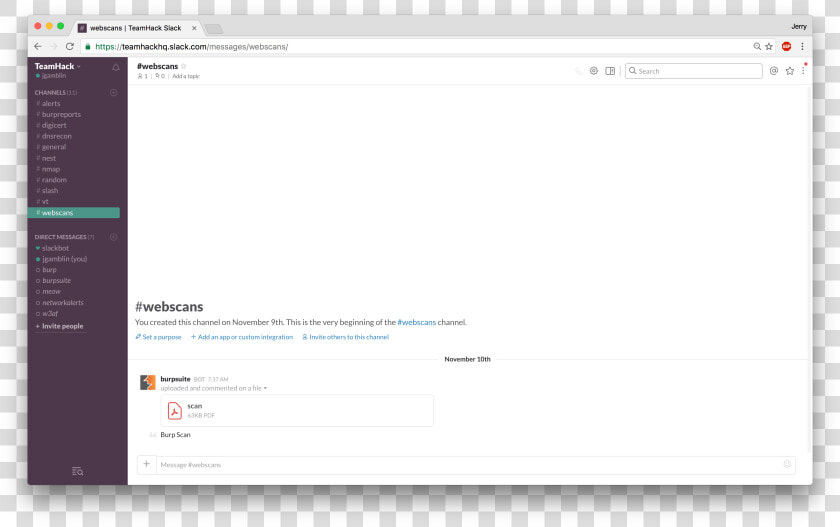Screen dimensions: 840x527
Task: Select the webscans | TeamHack Slack tab
Action: 135,28
